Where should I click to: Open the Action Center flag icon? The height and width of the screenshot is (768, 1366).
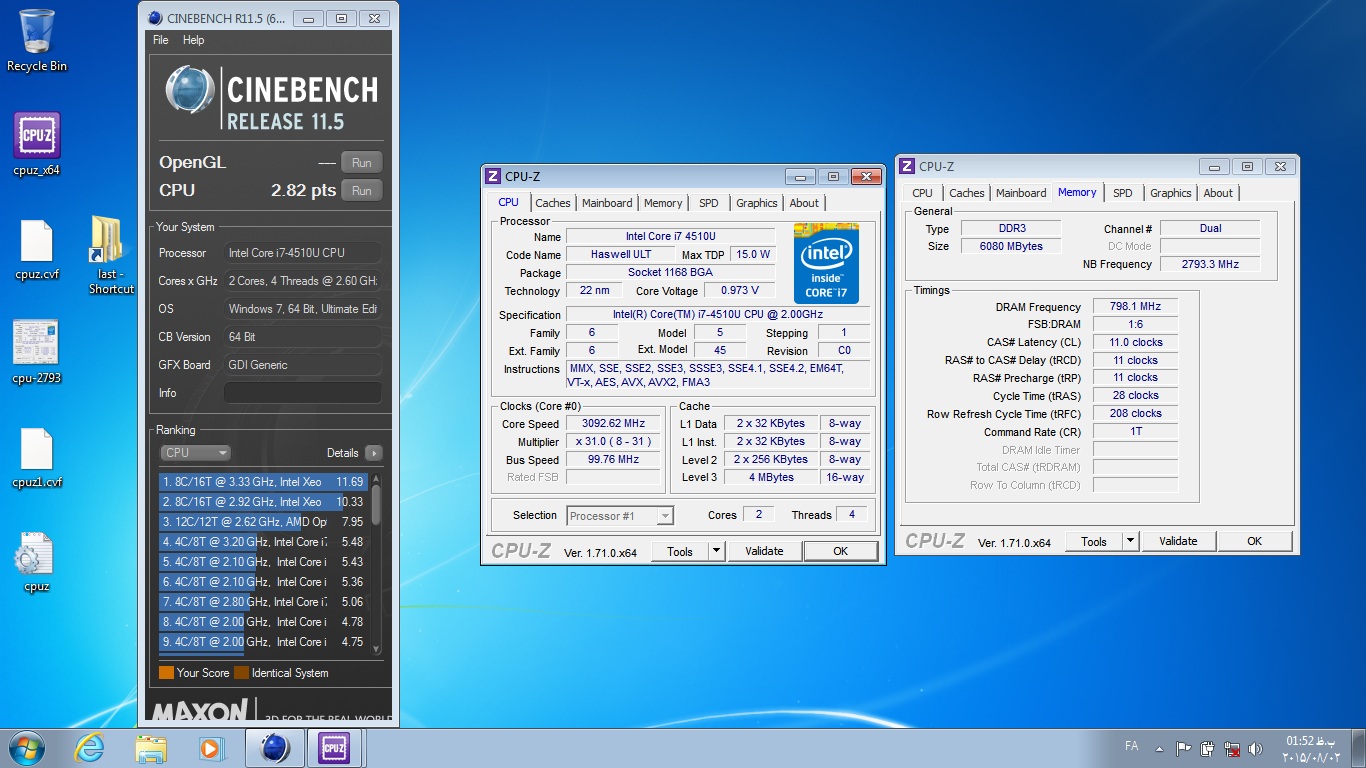pos(1183,748)
